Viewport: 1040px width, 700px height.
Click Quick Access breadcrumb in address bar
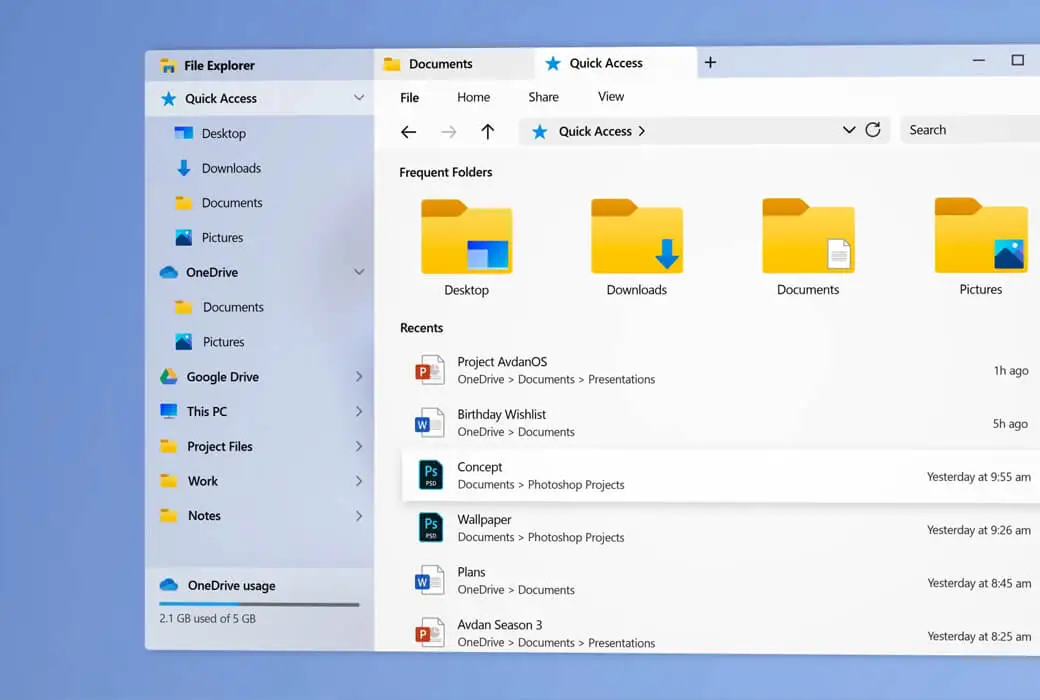pos(595,131)
